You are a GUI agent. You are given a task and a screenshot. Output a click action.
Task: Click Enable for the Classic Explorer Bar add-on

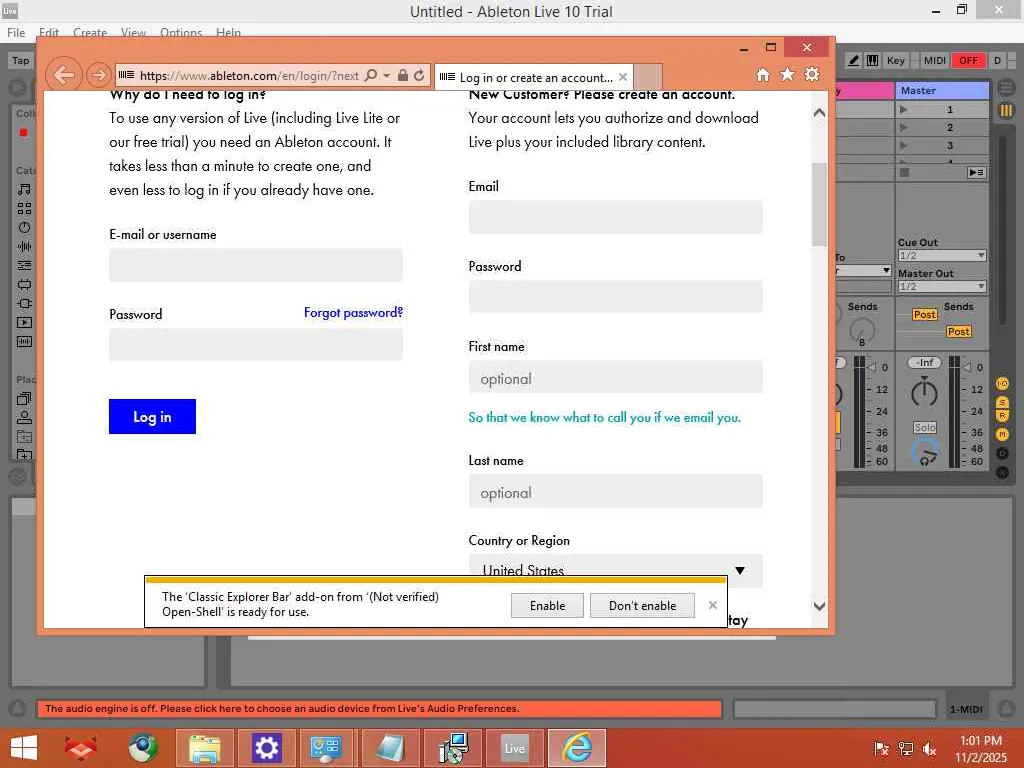(547, 605)
